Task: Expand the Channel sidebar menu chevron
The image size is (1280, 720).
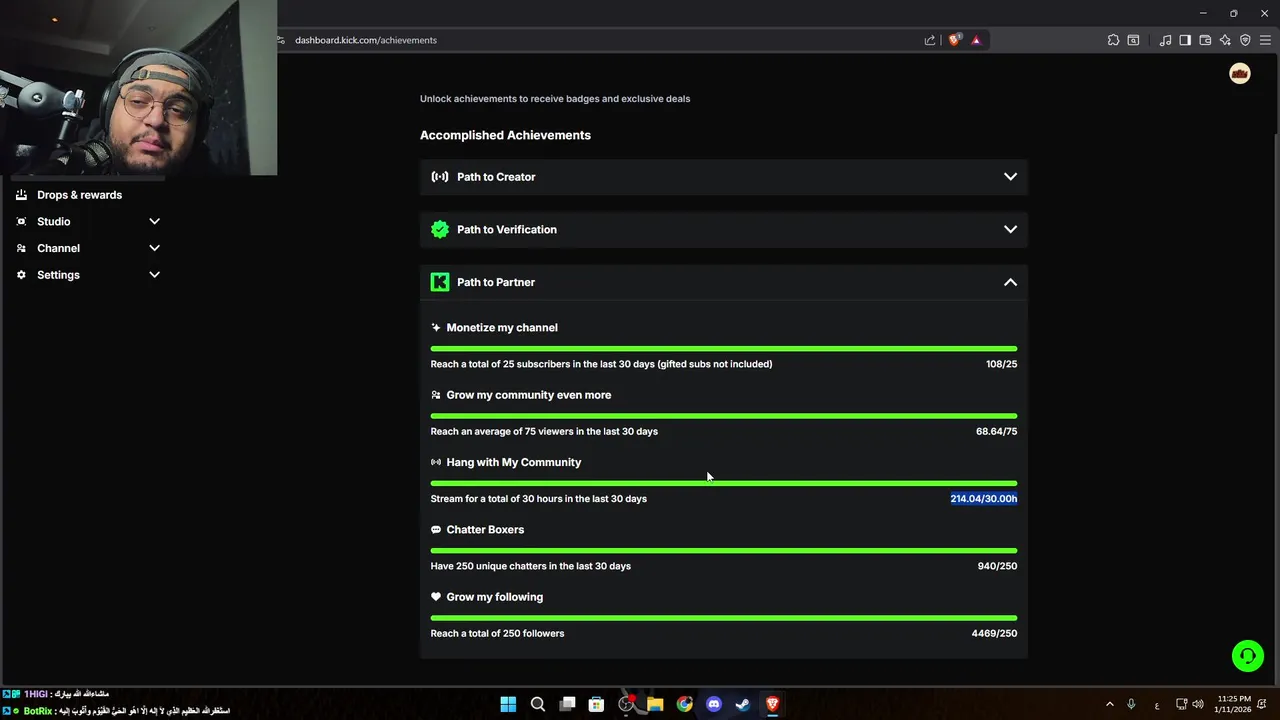Action: click(154, 248)
